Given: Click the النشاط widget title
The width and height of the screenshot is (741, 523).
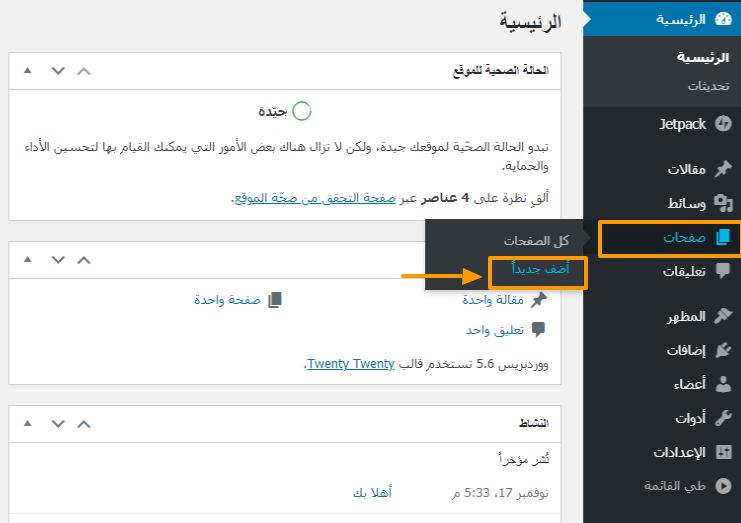Looking at the screenshot, I should [534, 423].
